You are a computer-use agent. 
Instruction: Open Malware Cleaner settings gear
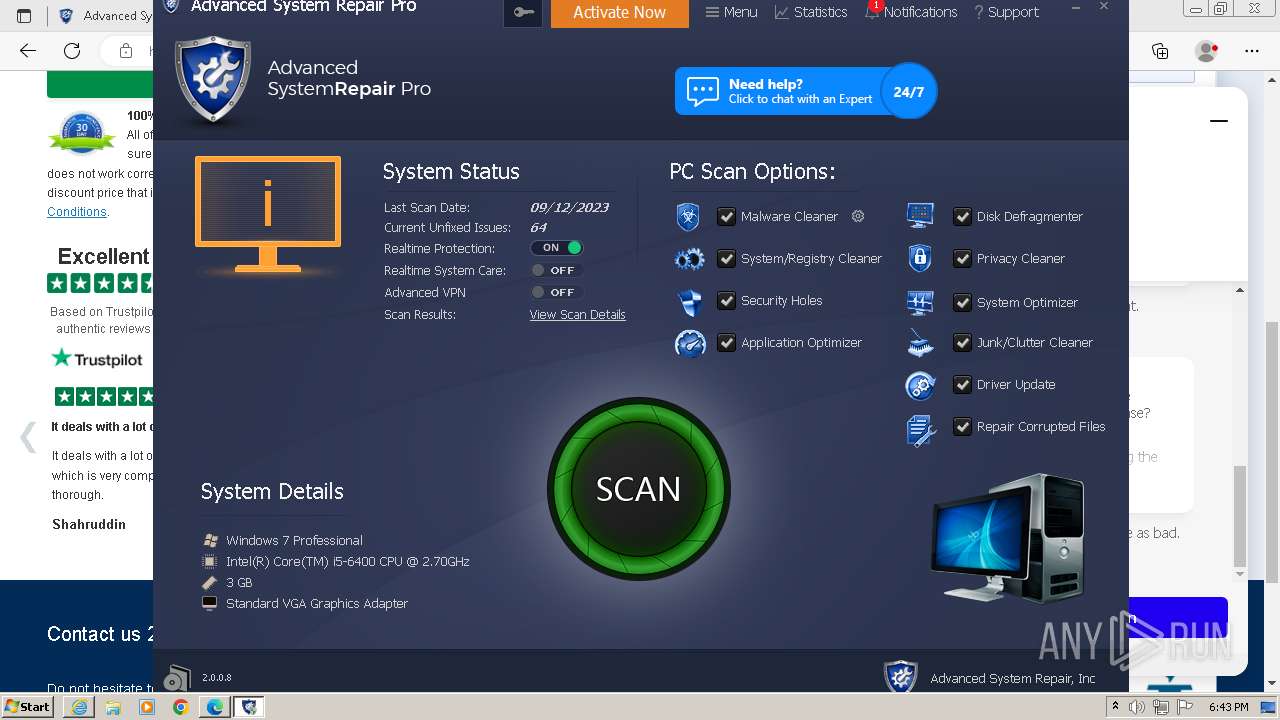click(858, 216)
